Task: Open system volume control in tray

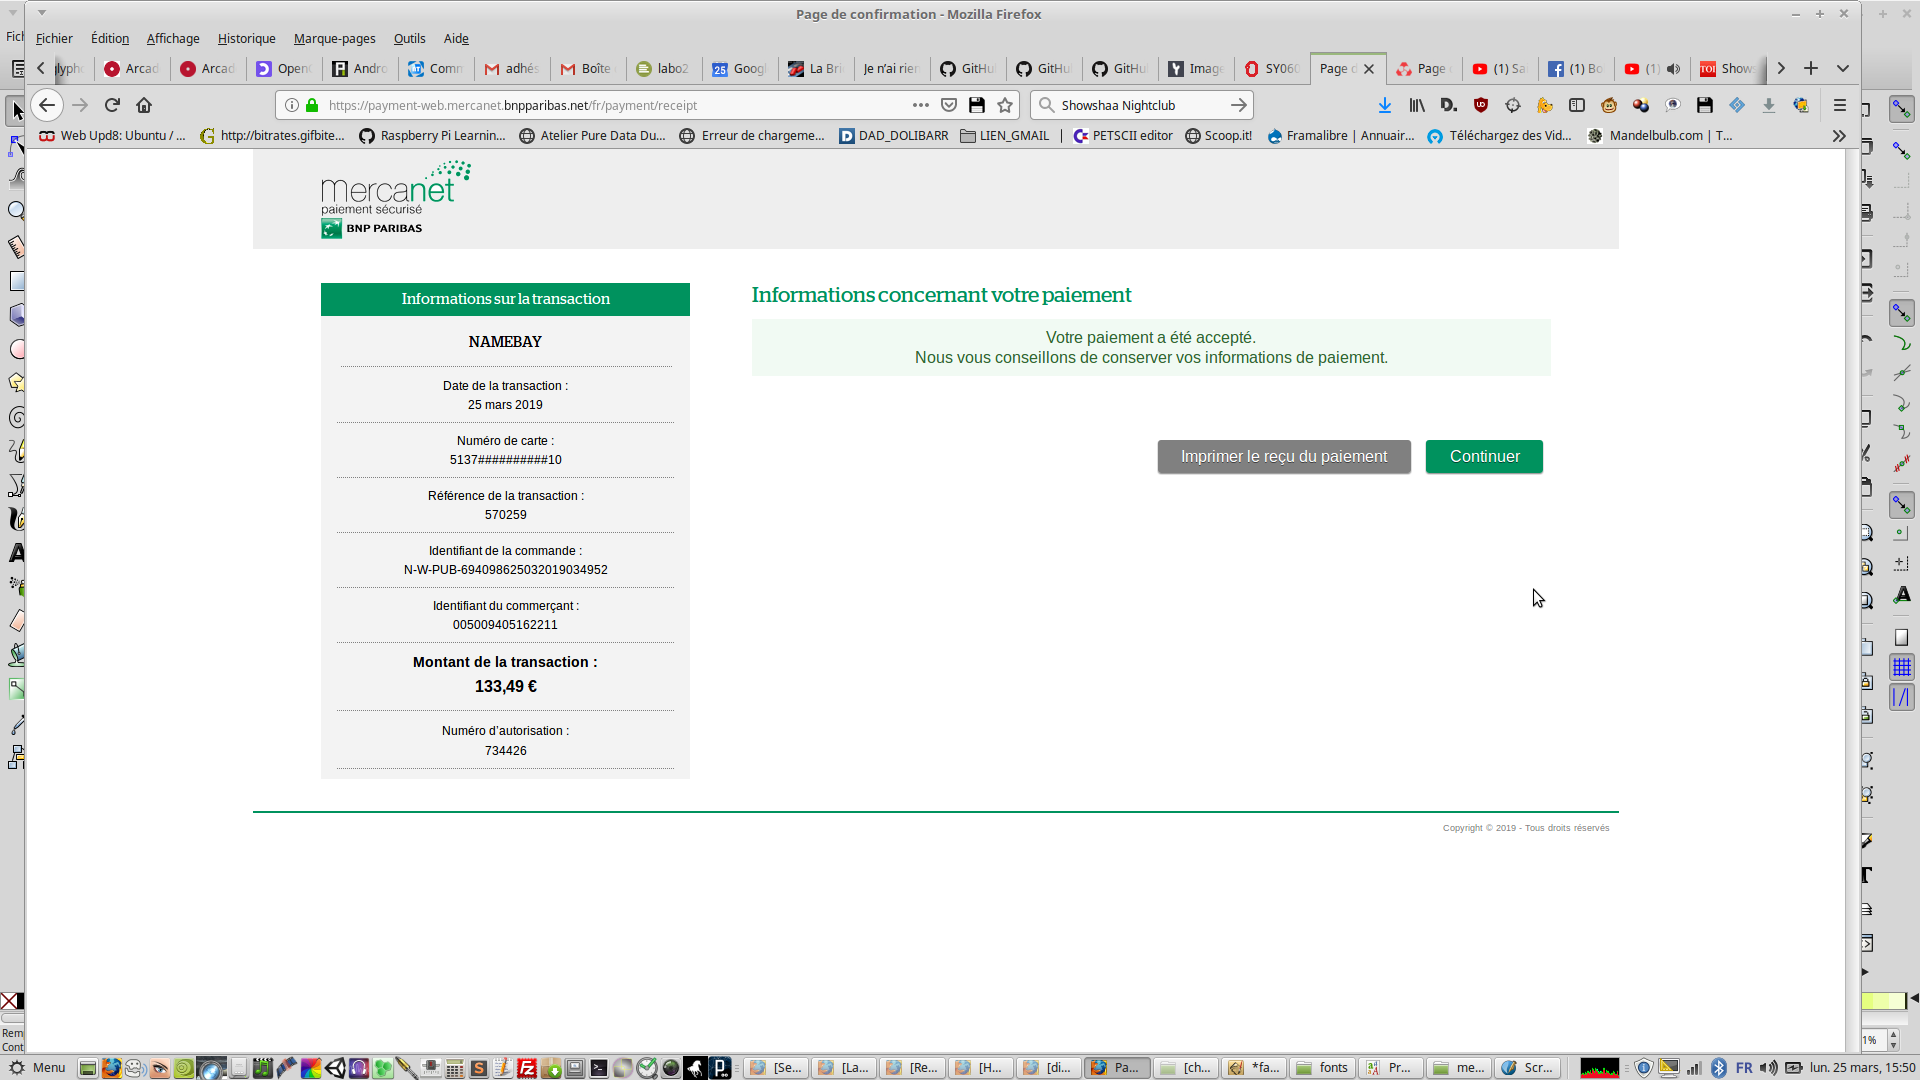Action: click(x=1768, y=1067)
